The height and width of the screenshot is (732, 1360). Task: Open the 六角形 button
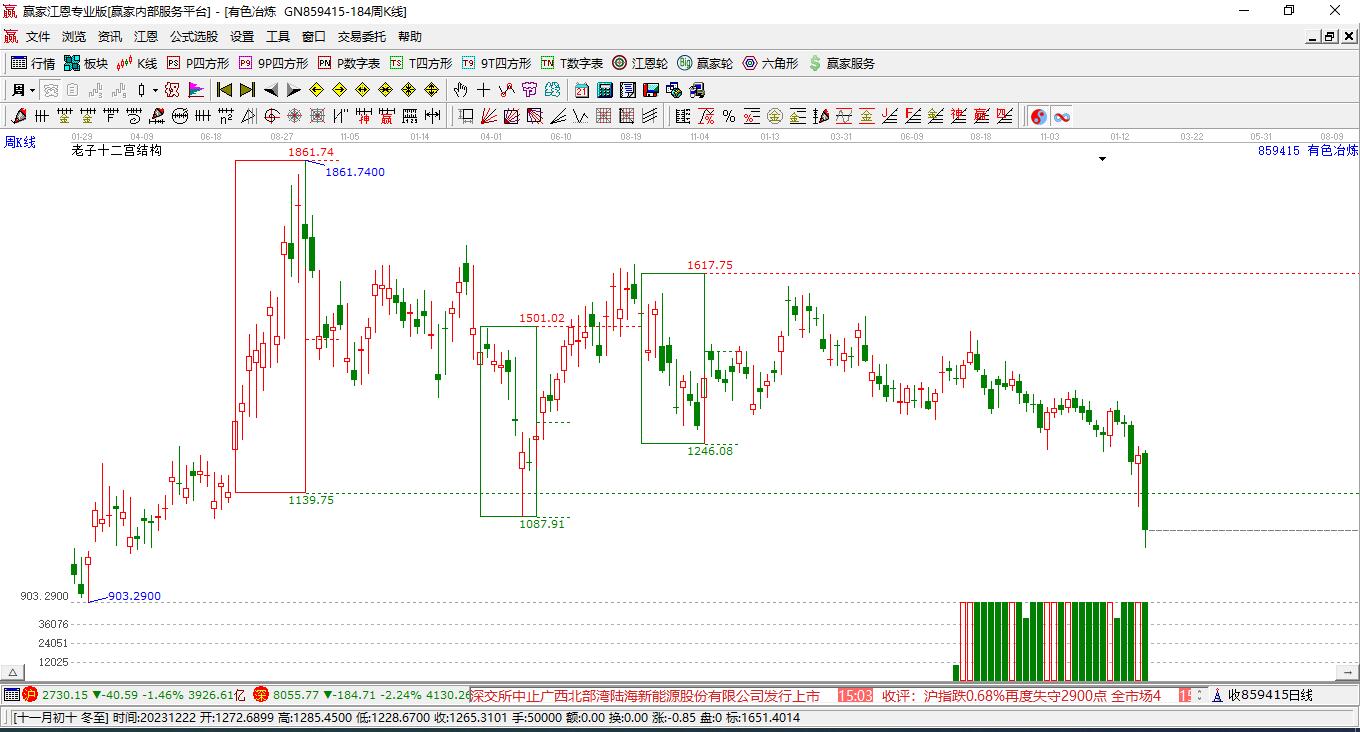(x=770, y=63)
